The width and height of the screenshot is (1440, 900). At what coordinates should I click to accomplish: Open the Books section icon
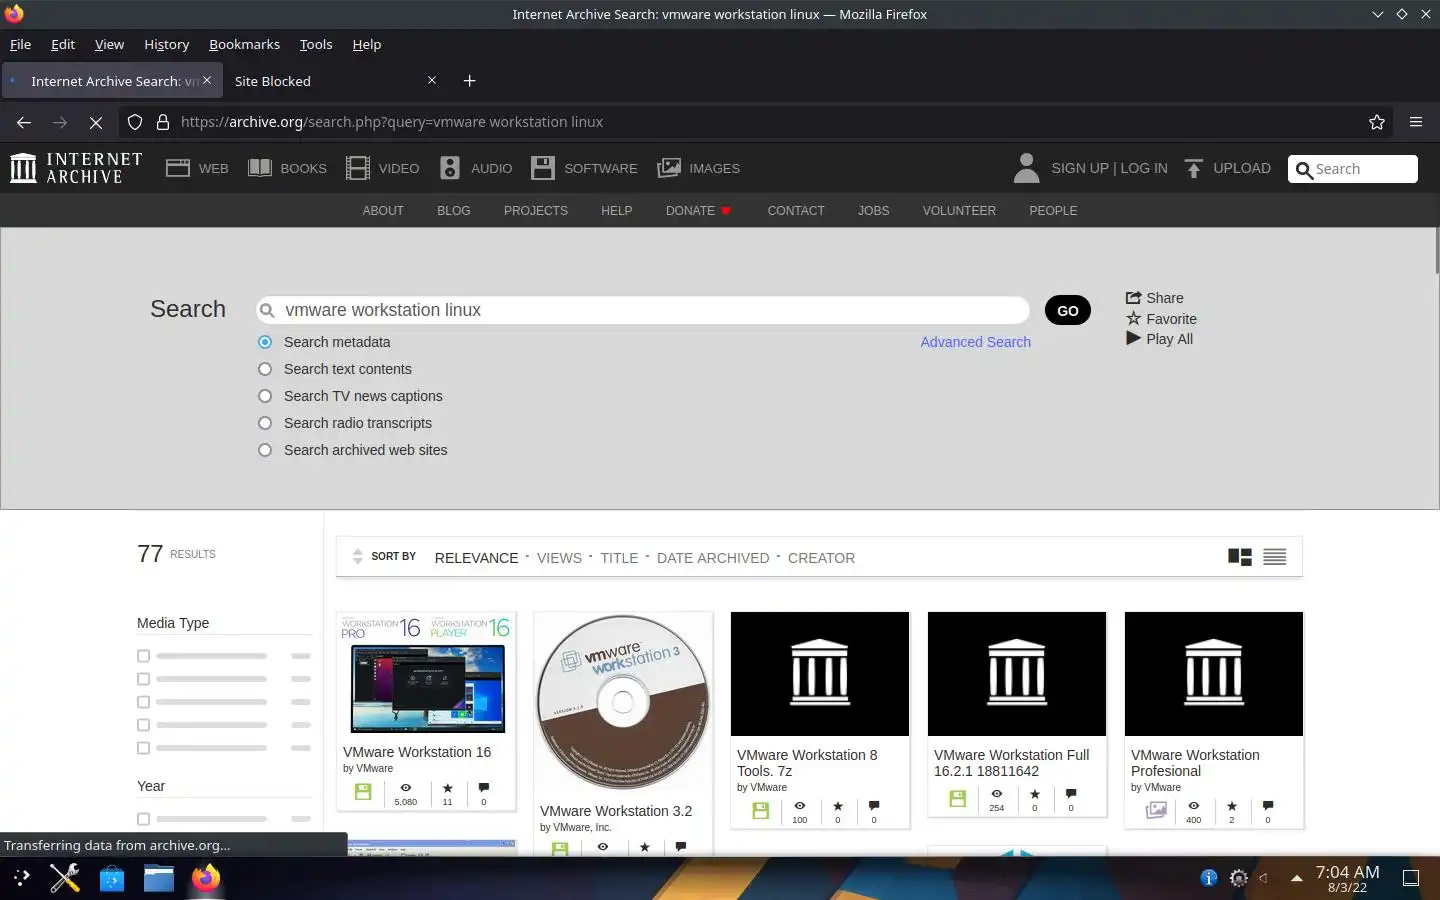260,168
